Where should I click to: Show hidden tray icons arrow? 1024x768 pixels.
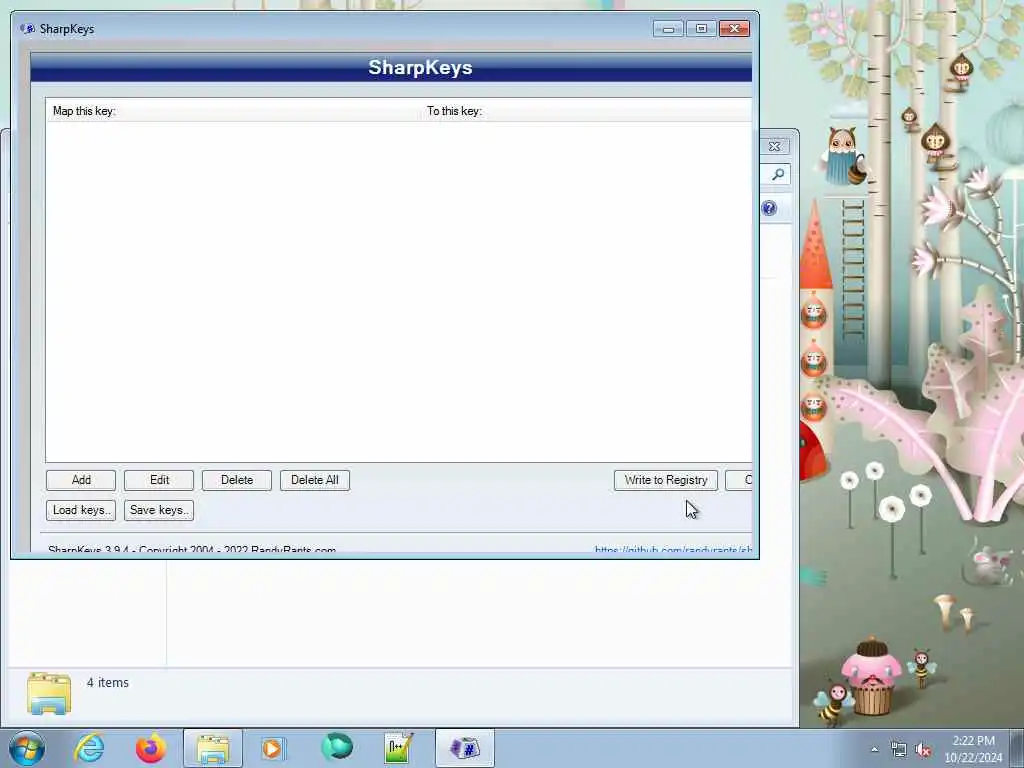[874, 750]
